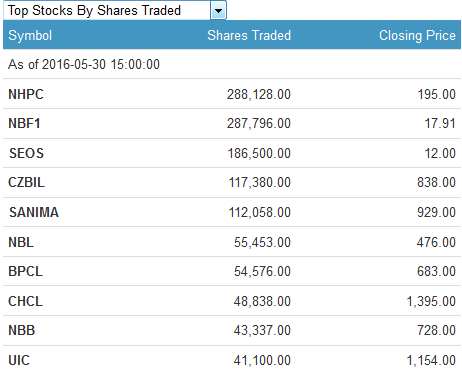This screenshot has width=462, height=374.
Task: Open the CHCL stock symbol
Action: click(x=25, y=301)
